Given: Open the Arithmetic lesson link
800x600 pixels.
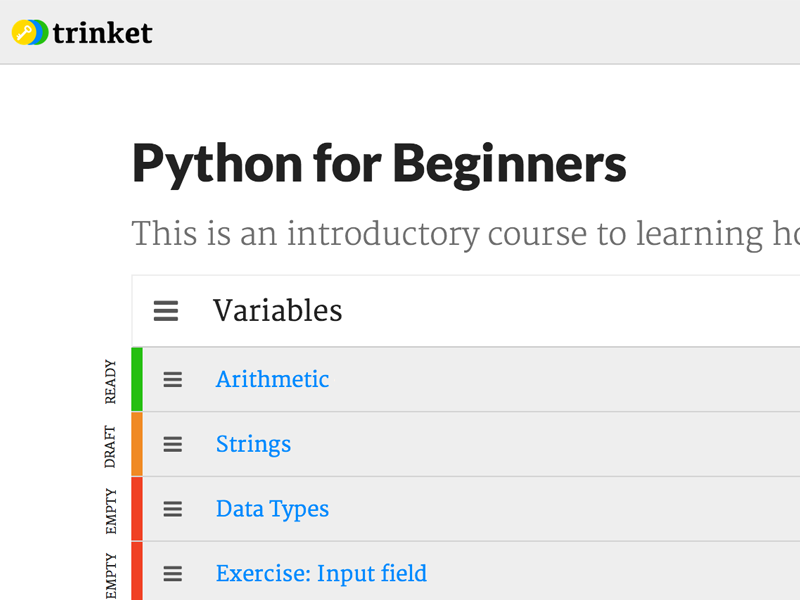Looking at the screenshot, I should [272, 379].
